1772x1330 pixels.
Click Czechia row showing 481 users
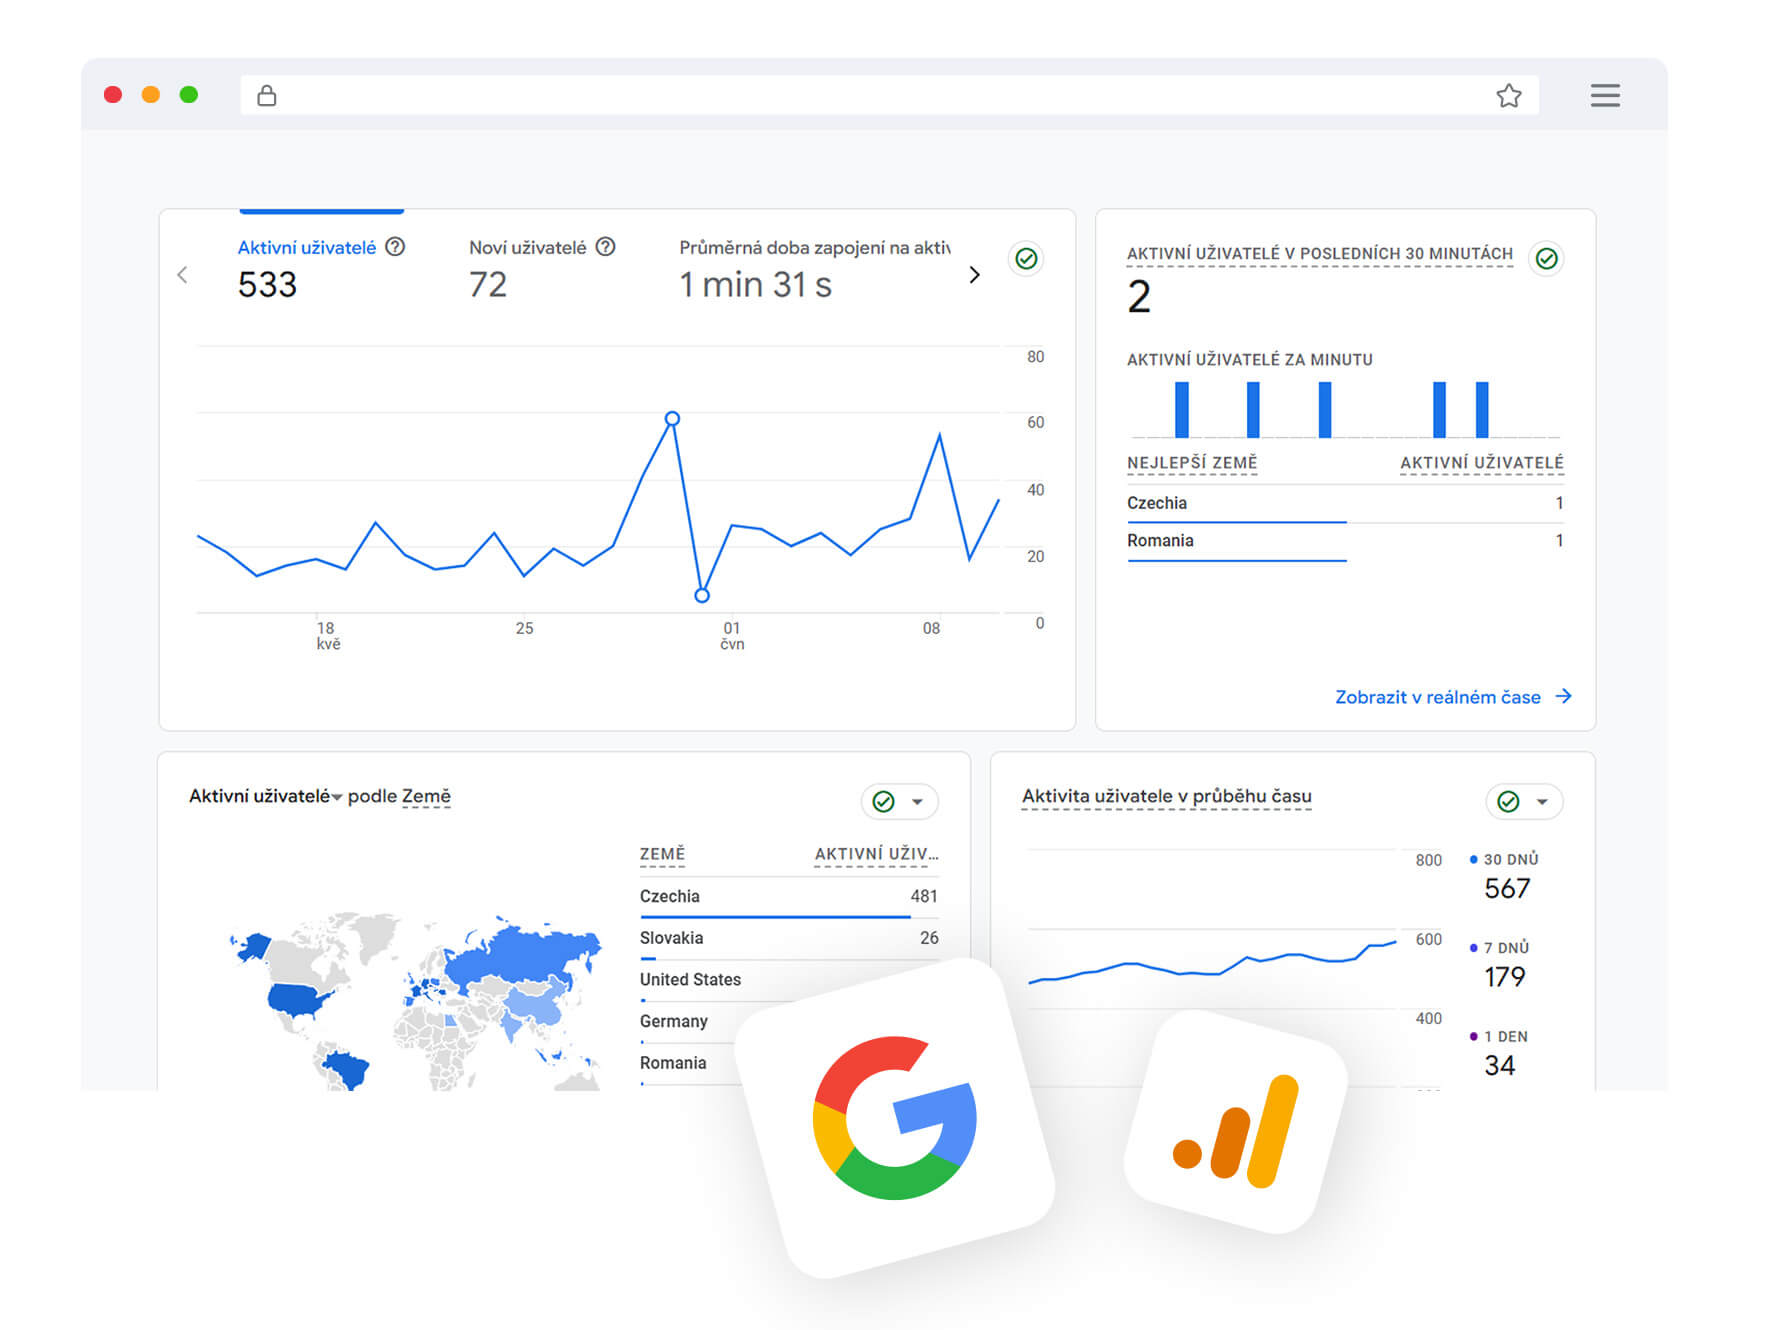pyautogui.click(x=789, y=897)
